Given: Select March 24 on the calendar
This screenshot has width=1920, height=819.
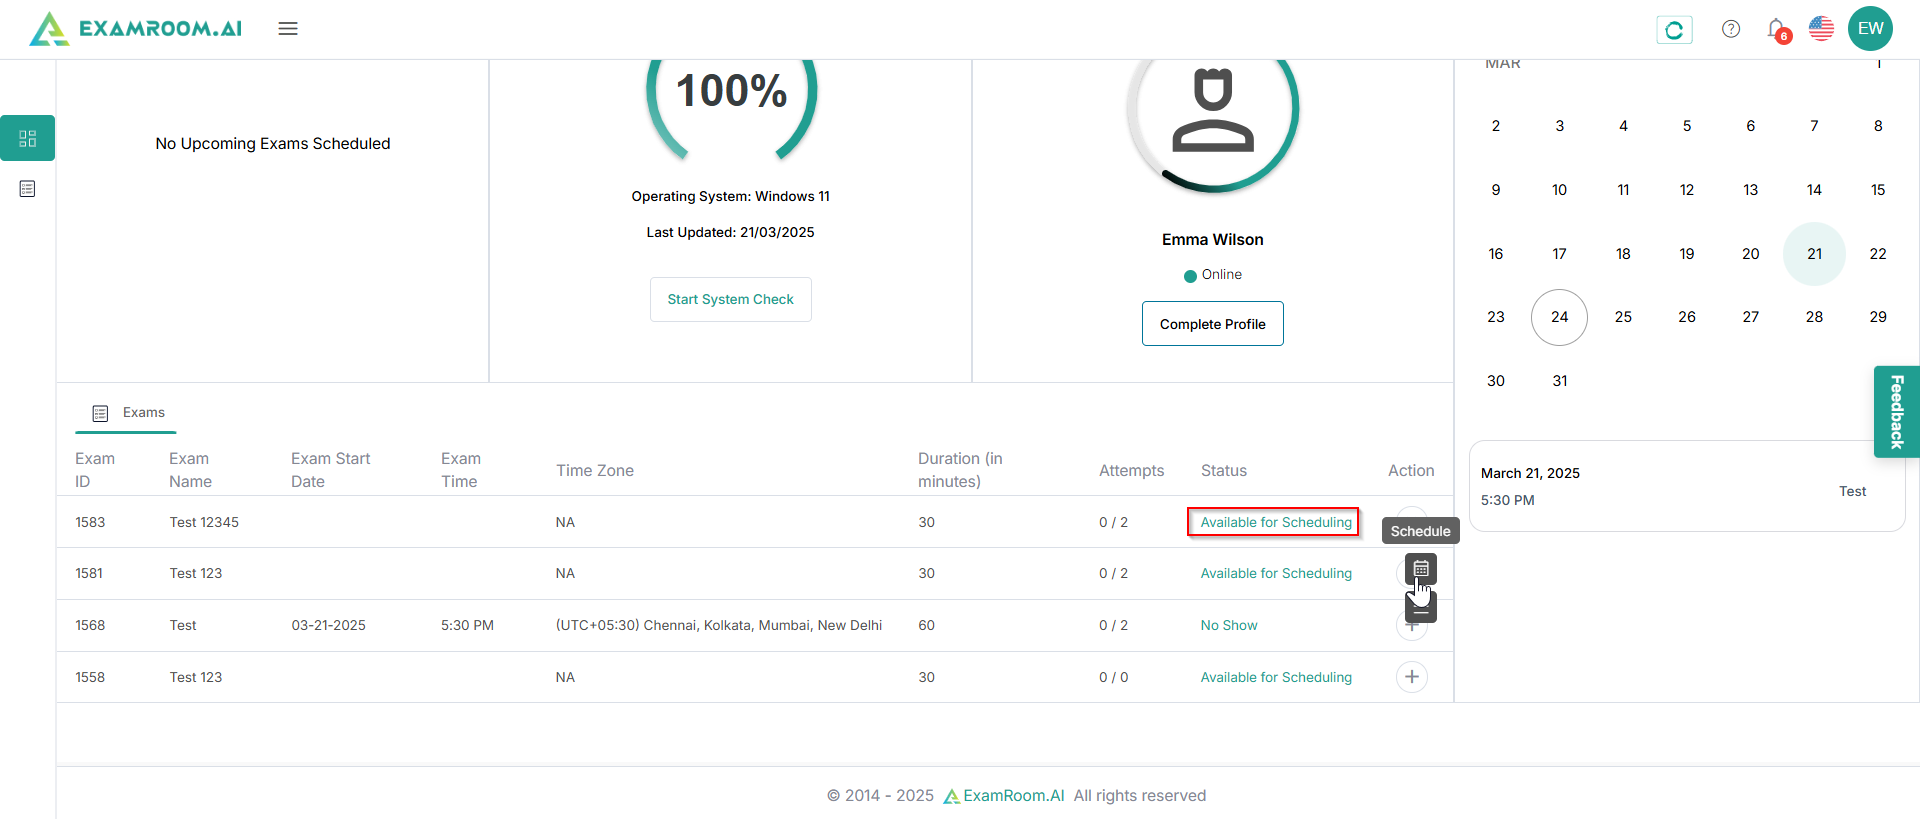Looking at the screenshot, I should (x=1559, y=317).
